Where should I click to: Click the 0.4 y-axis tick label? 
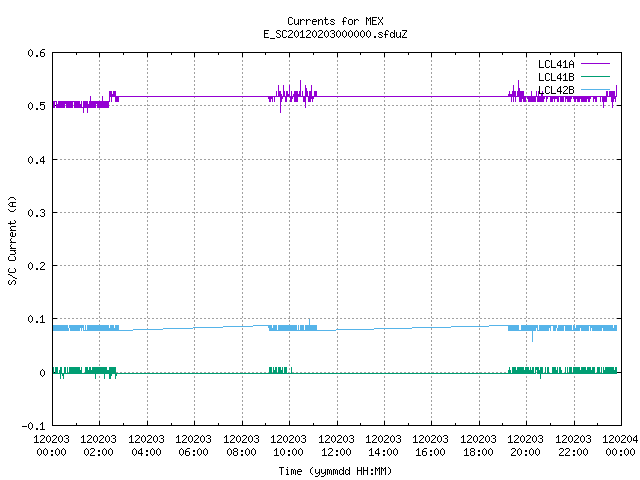point(36,160)
